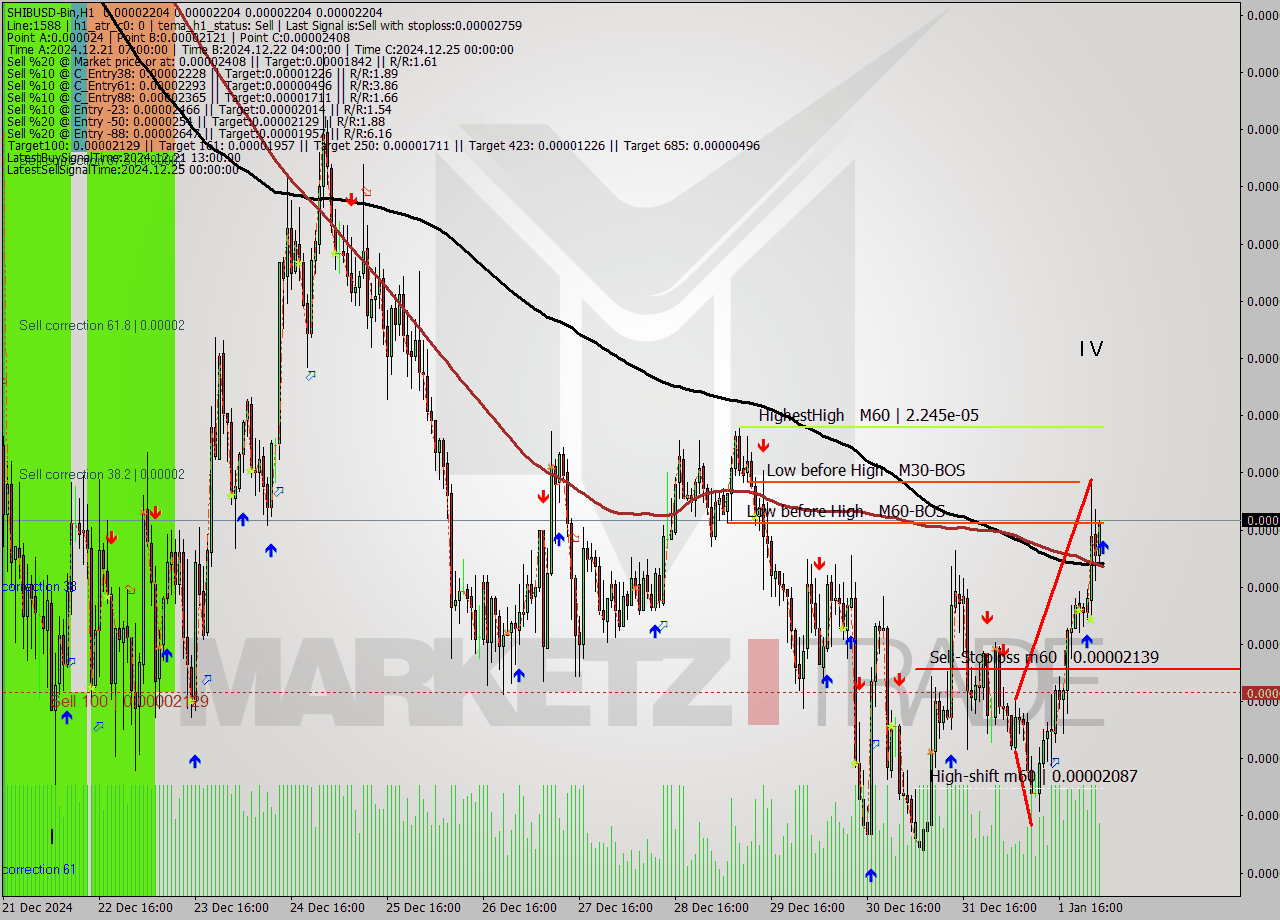Click the black current-price tag on the price axis

[x=1260, y=520]
